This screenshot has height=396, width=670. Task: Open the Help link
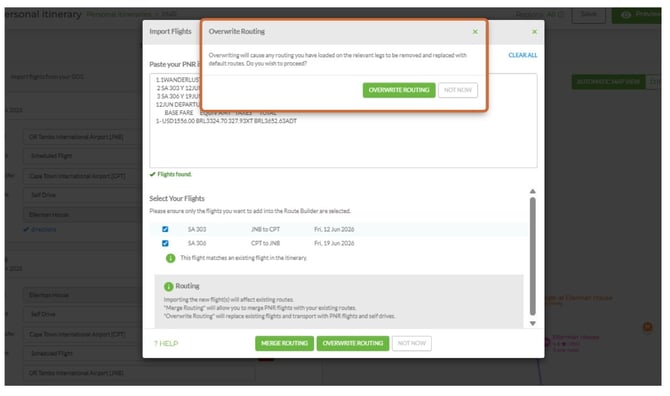coord(166,344)
